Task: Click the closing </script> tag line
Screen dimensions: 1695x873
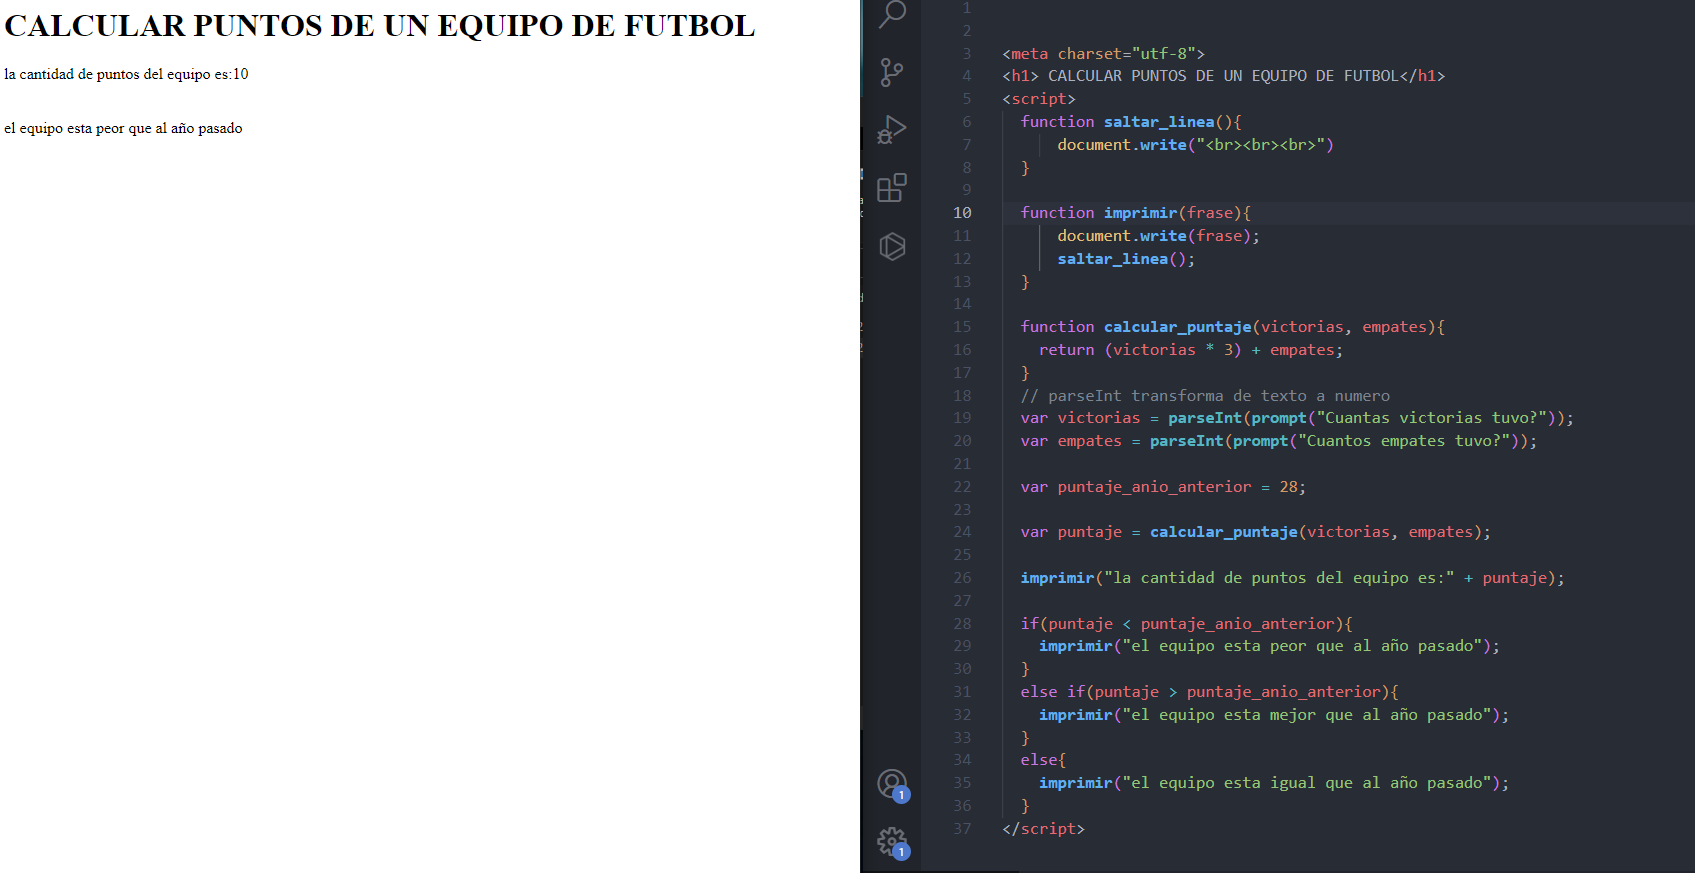Action: tap(1043, 829)
